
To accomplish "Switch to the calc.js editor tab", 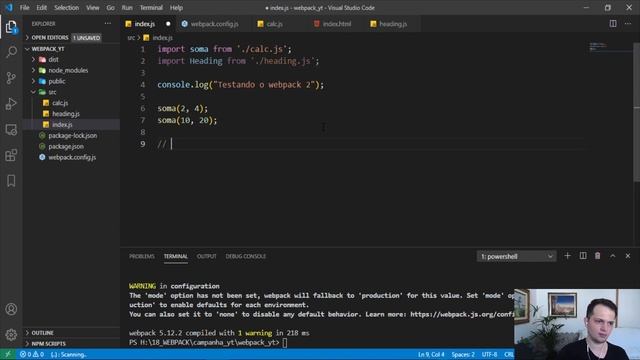I will (275, 24).
